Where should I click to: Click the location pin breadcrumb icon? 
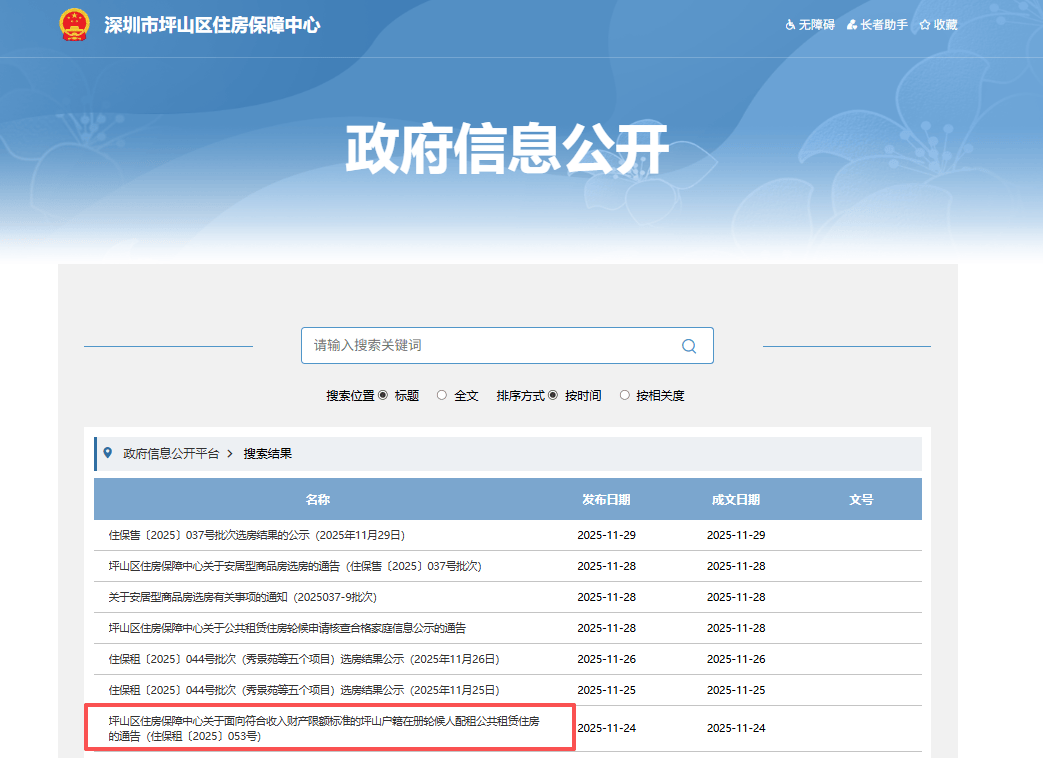pyautogui.click(x=108, y=453)
